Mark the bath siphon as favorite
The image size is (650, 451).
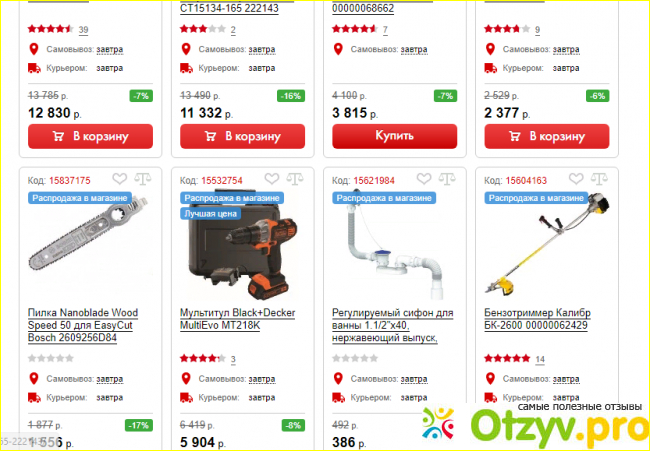pyautogui.click(x=424, y=179)
